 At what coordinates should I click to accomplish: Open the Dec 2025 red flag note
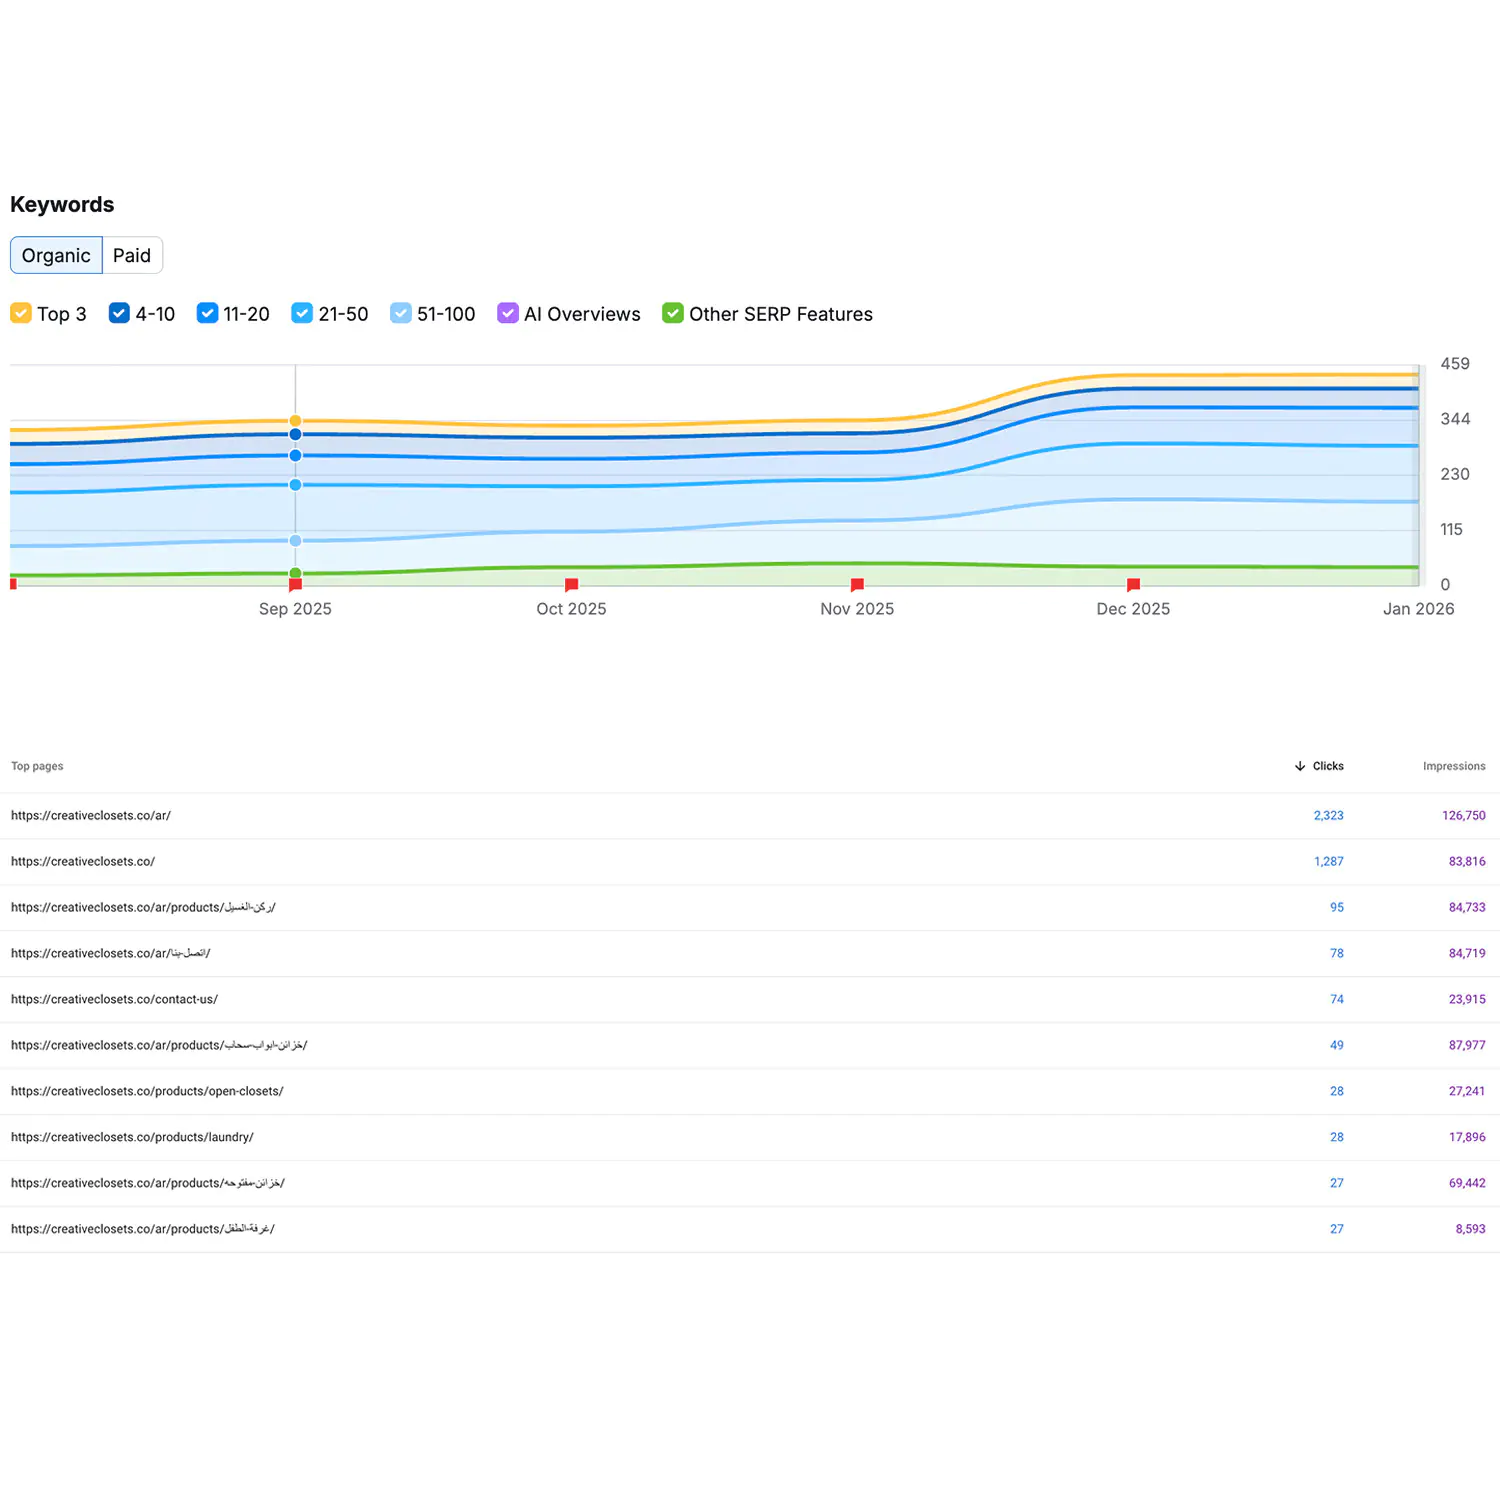(x=1133, y=585)
